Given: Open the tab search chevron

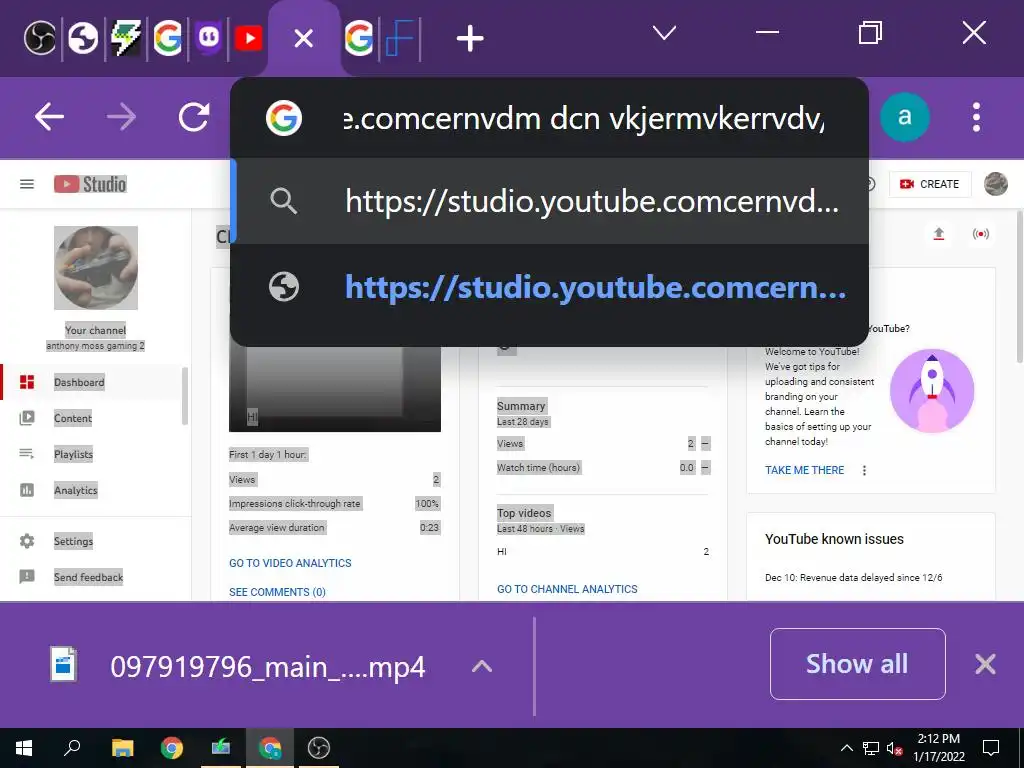Looking at the screenshot, I should (x=664, y=33).
